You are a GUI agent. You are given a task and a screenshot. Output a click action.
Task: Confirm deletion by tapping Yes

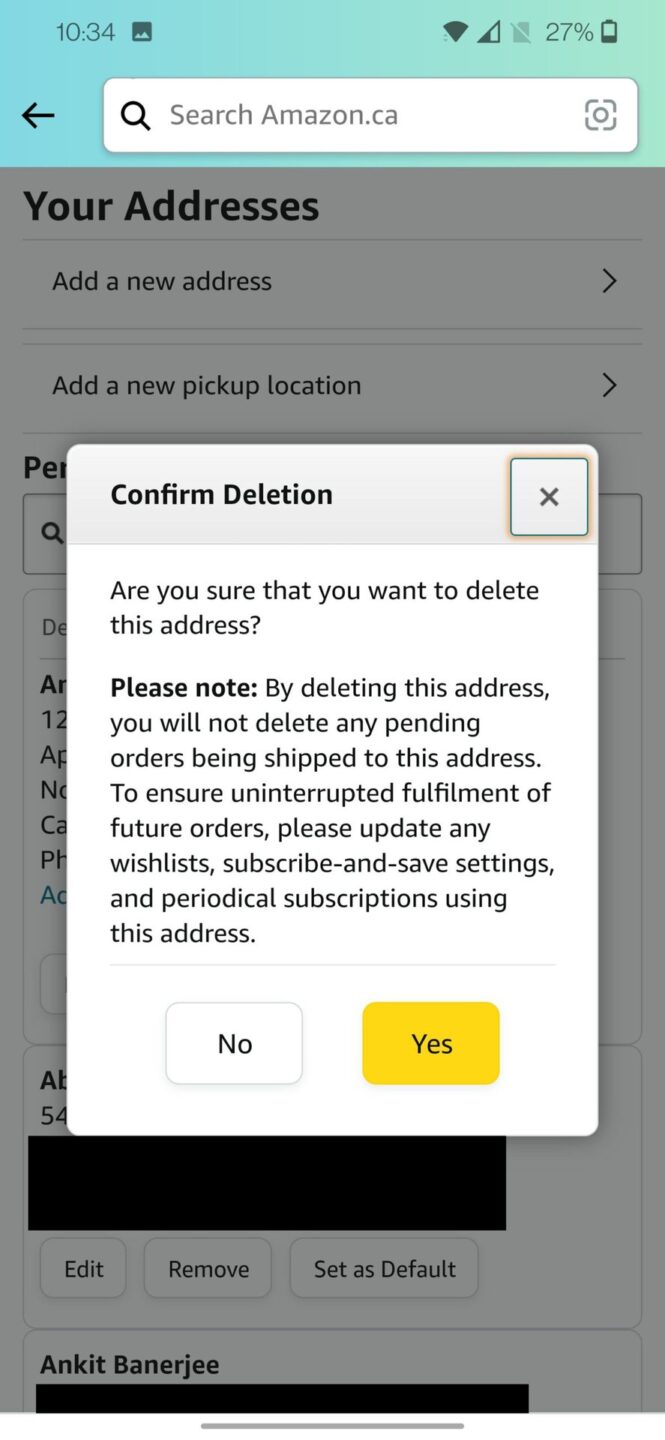[x=430, y=1043]
